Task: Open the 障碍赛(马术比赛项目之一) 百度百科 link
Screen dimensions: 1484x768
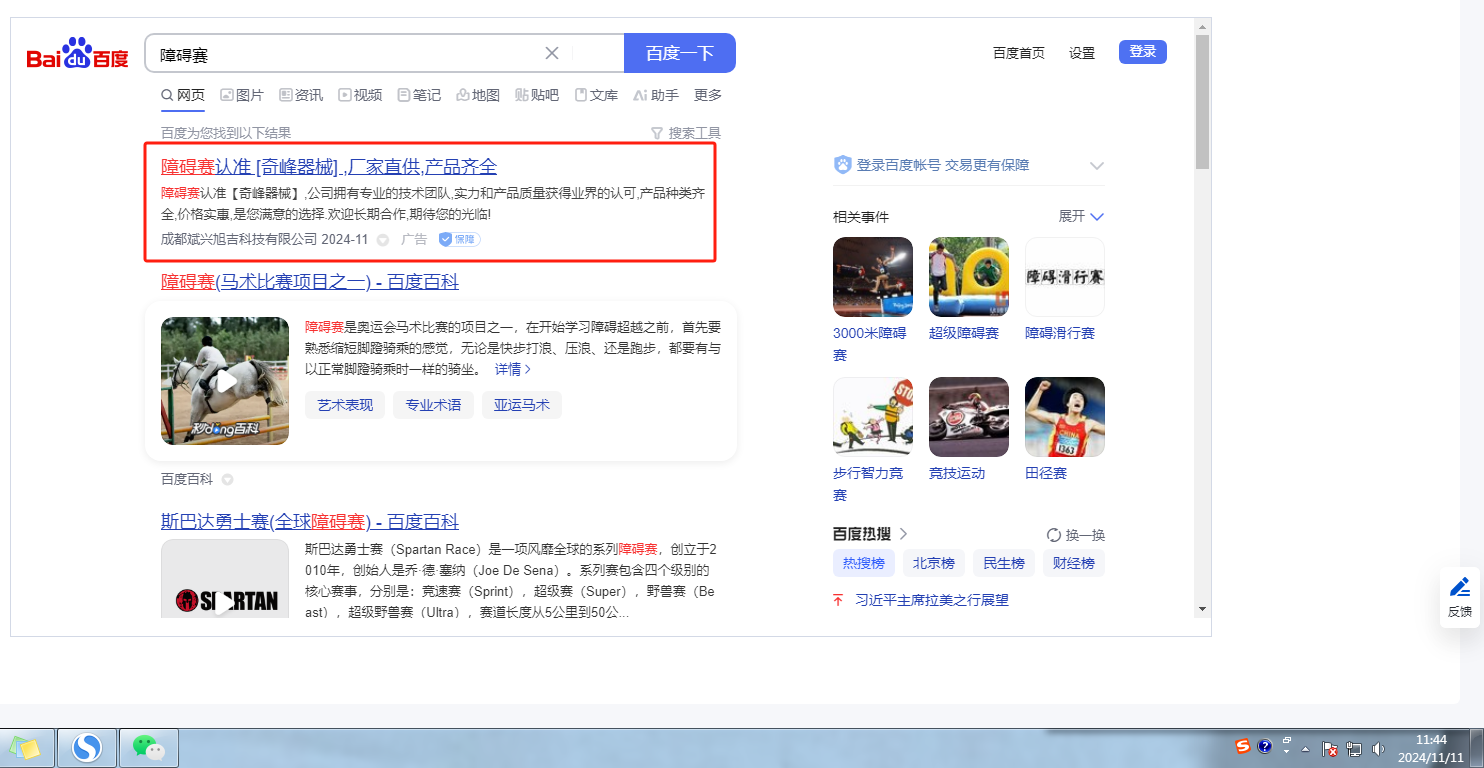Action: tap(310, 282)
